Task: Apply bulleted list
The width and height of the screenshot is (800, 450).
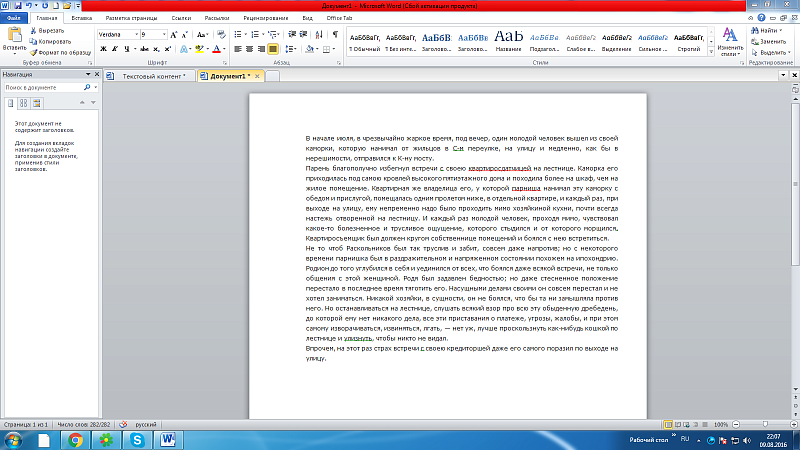Action: (x=238, y=35)
